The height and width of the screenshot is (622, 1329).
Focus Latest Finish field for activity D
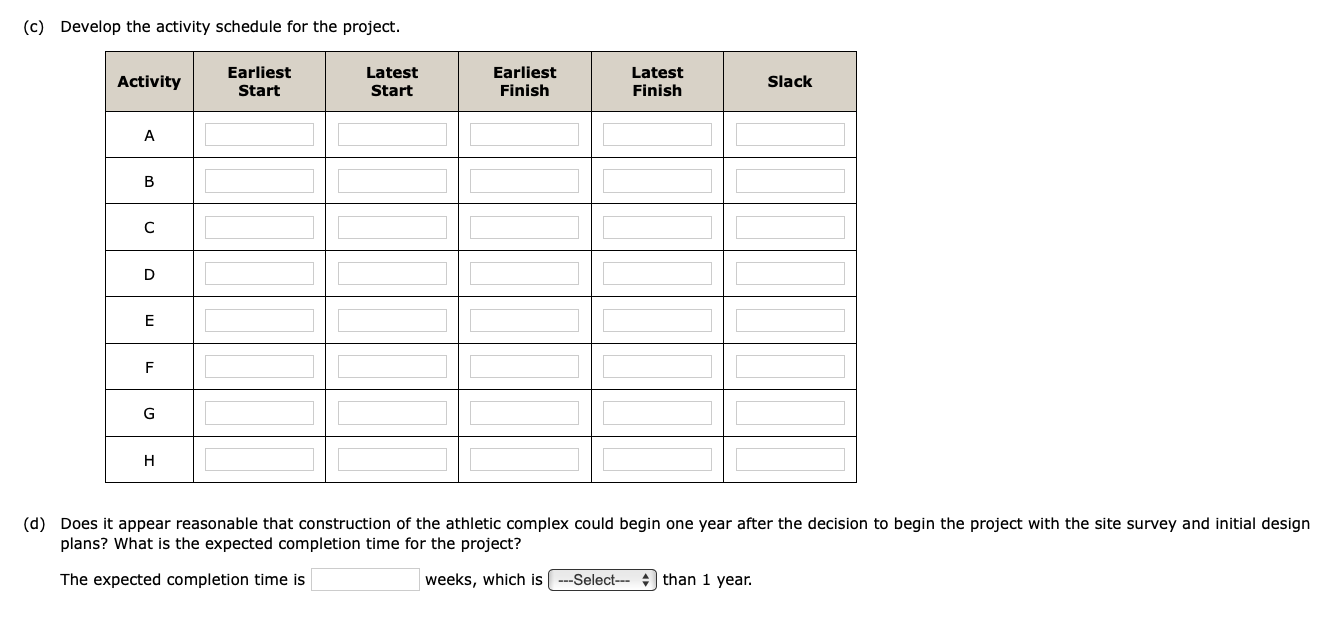coord(657,273)
